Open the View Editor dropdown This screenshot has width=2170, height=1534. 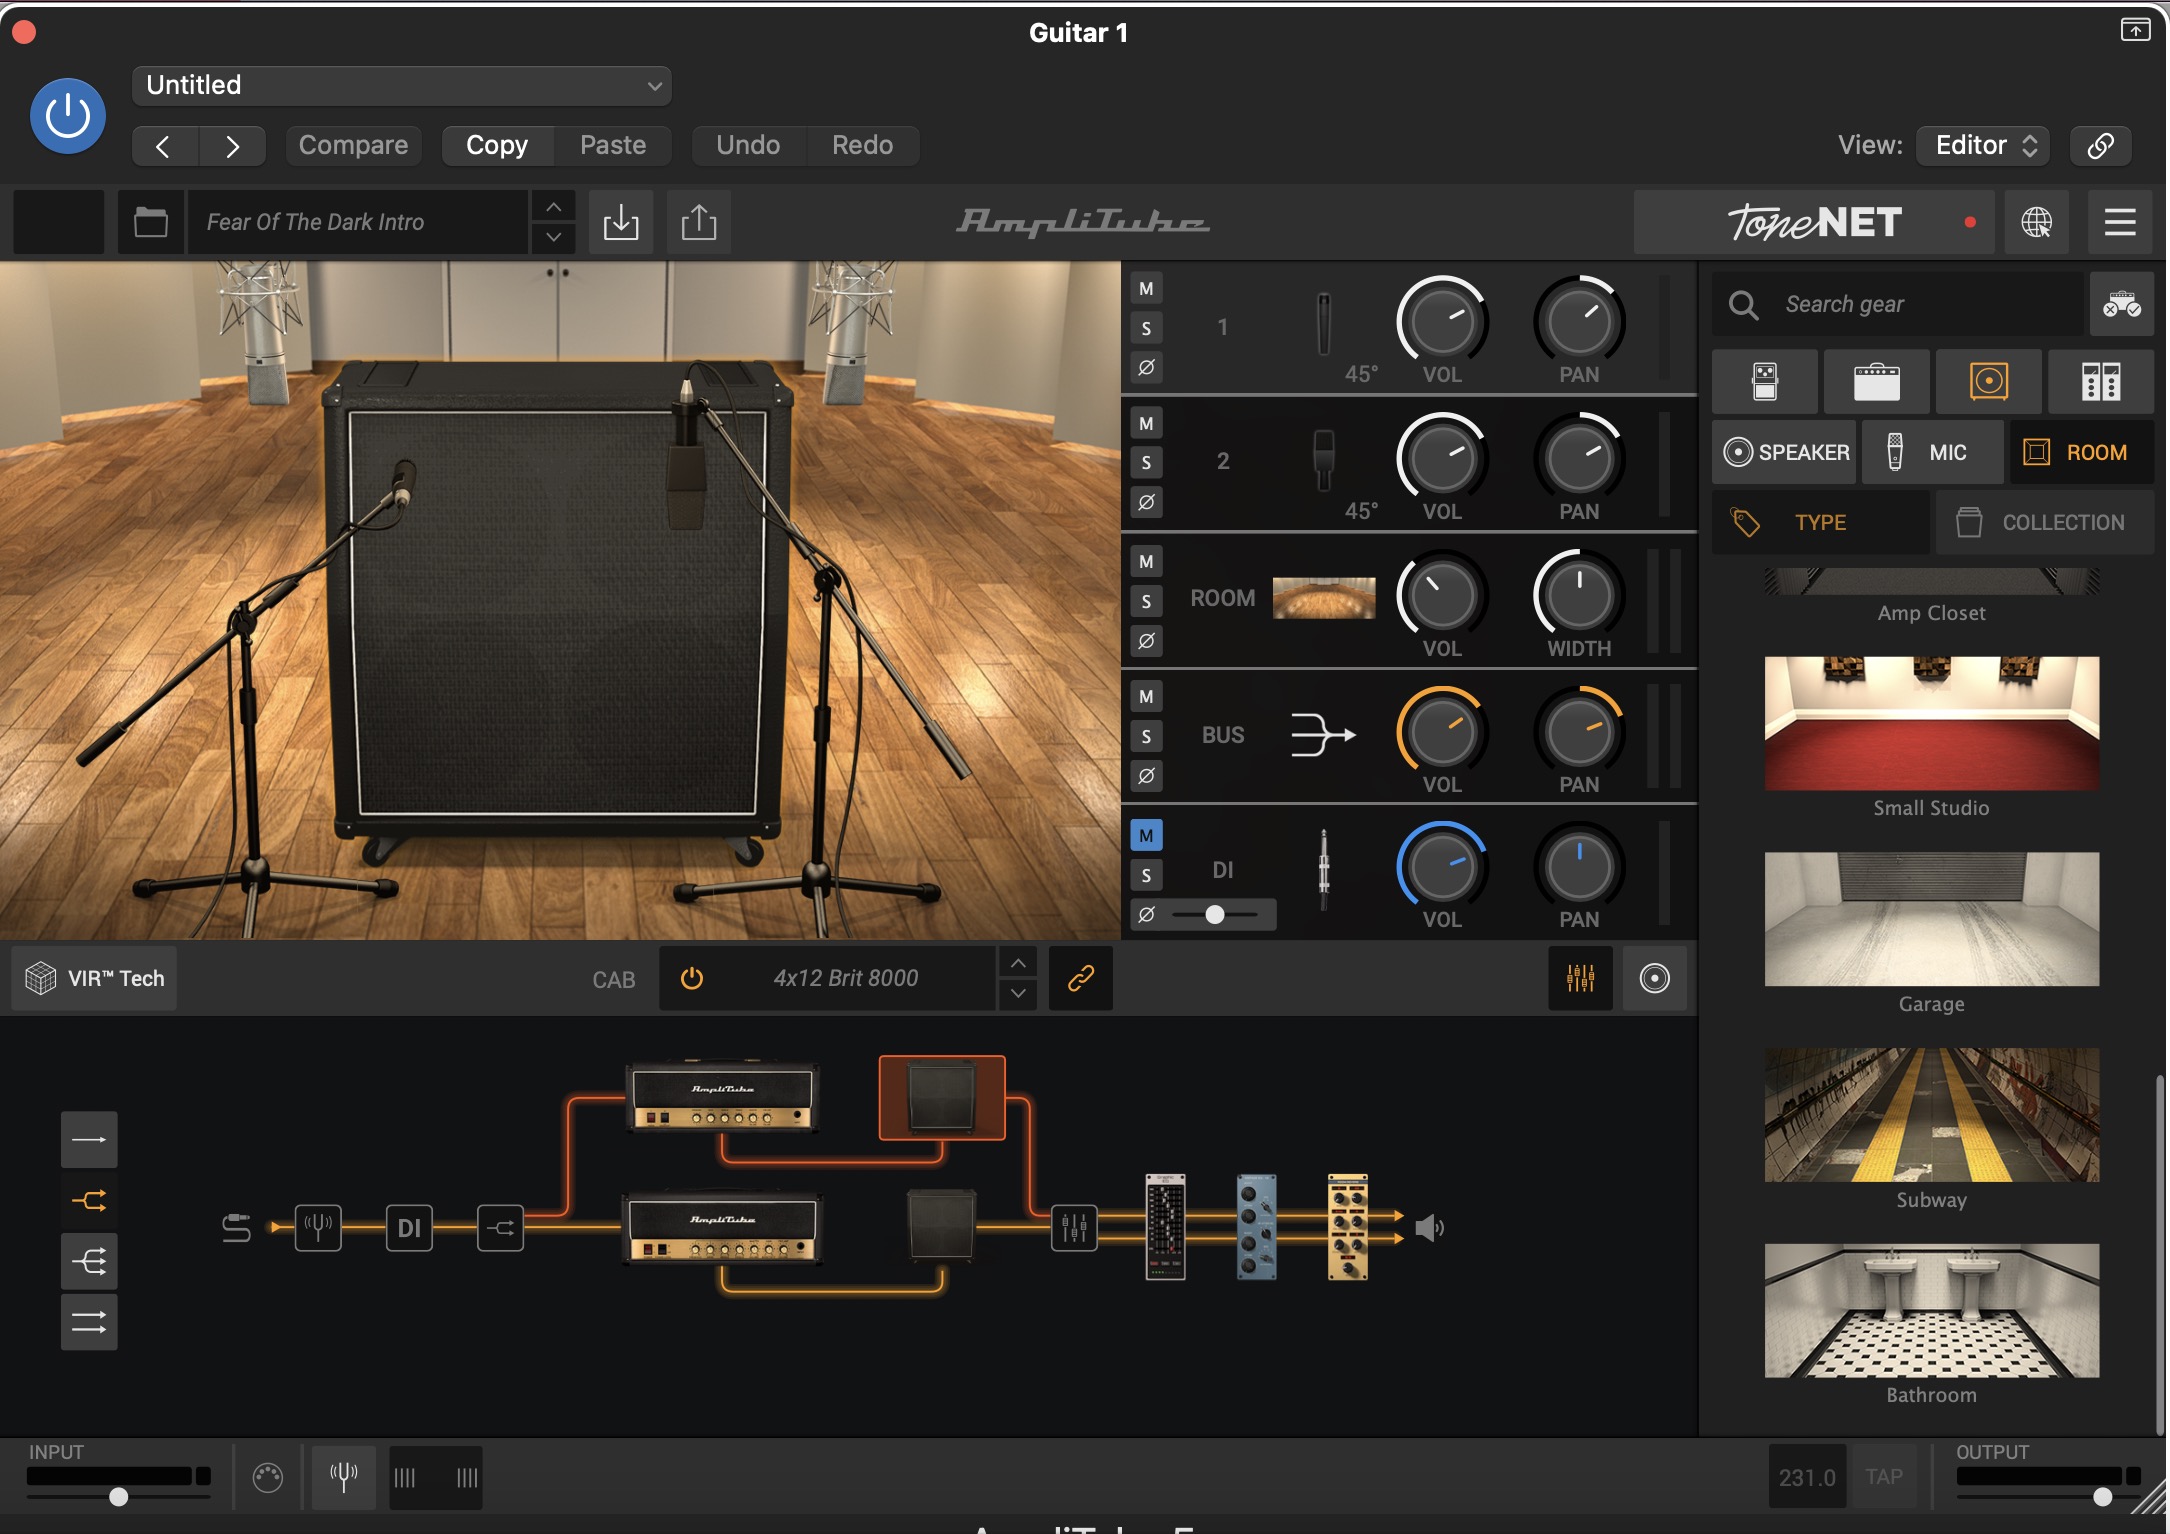(x=1983, y=146)
